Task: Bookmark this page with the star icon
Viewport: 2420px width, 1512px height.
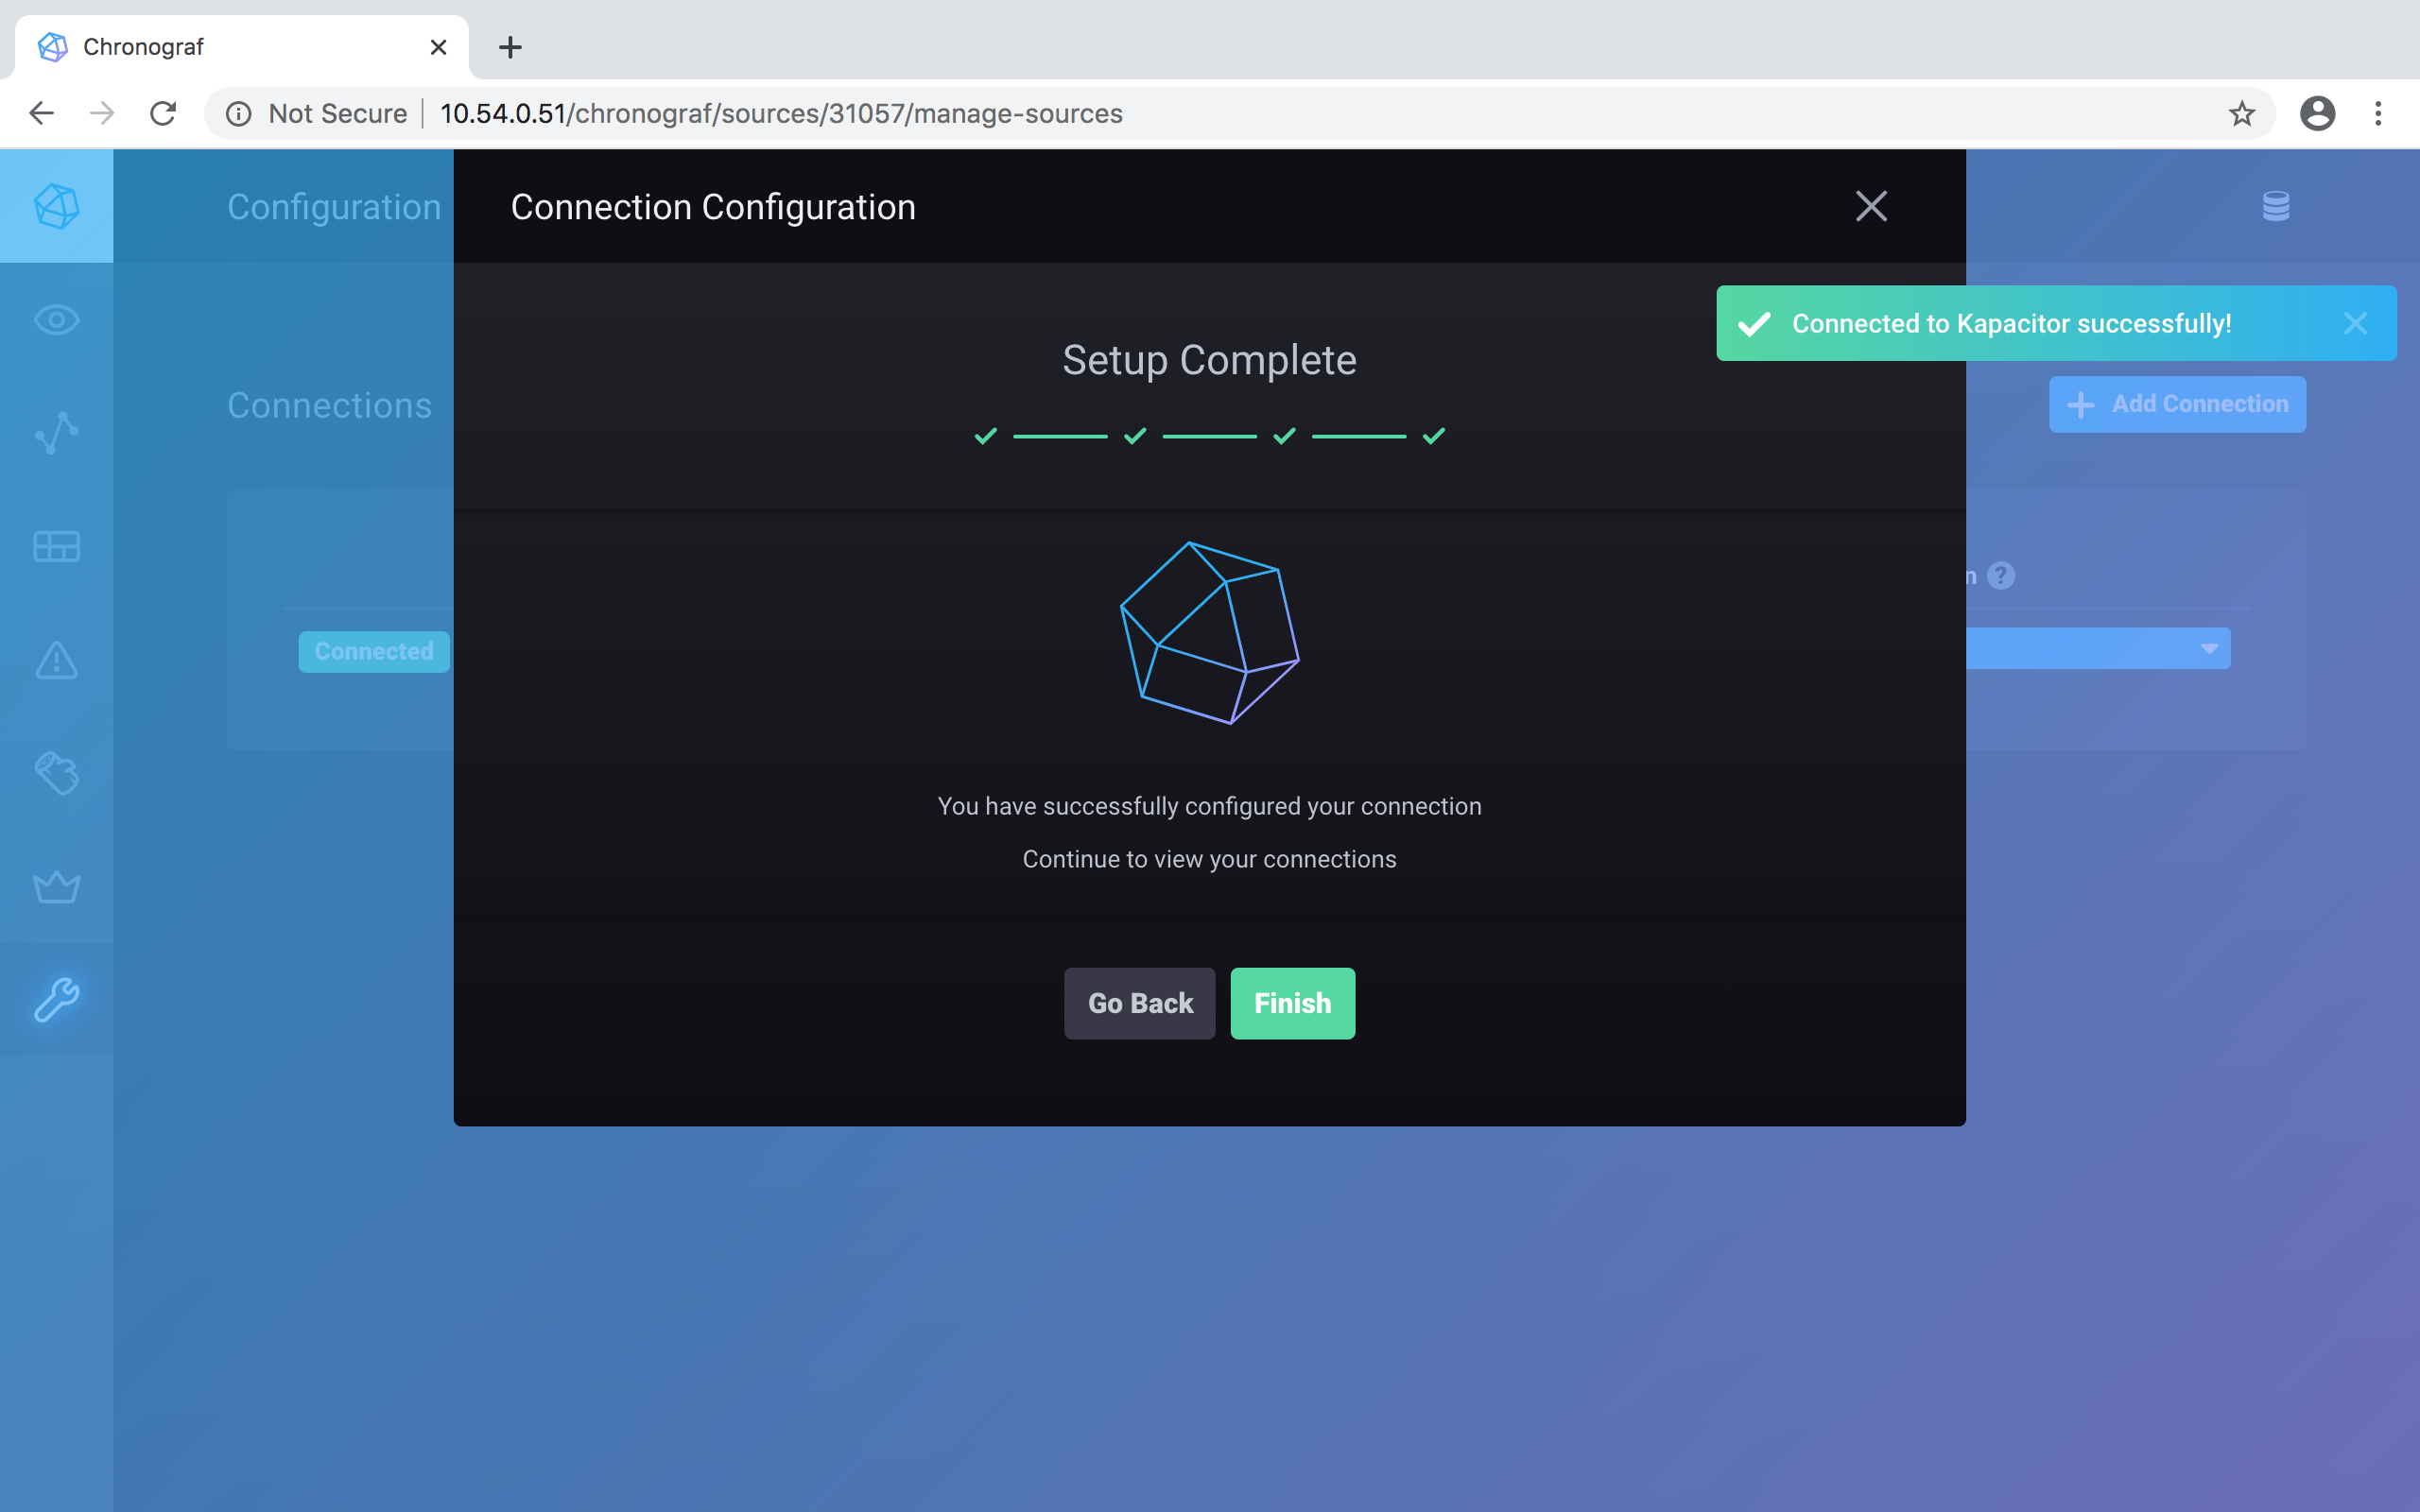Action: (x=2242, y=113)
